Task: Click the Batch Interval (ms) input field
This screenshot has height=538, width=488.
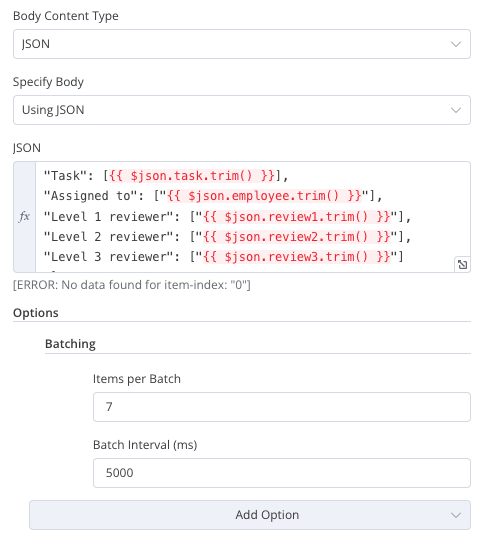Action: click(282, 473)
